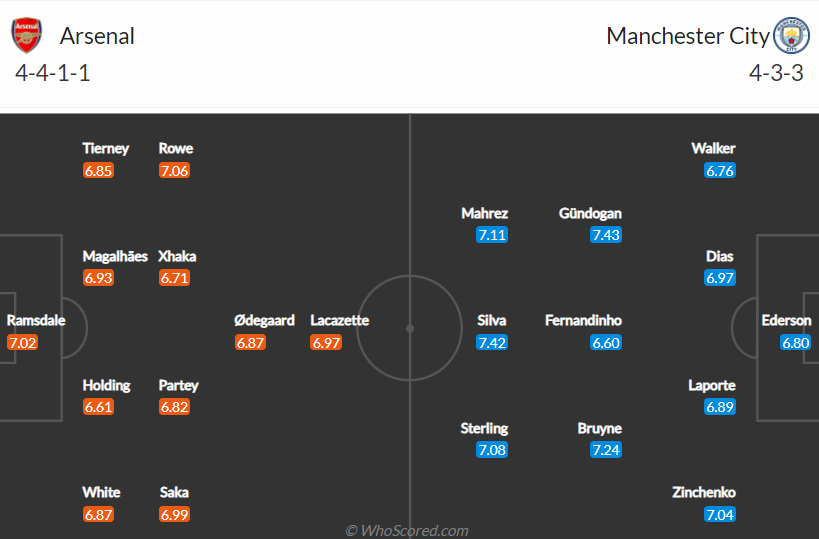This screenshot has height=539, width=819.
Task: Click Bruyne's 7.24 rating badge
Action: [x=606, y=450]
